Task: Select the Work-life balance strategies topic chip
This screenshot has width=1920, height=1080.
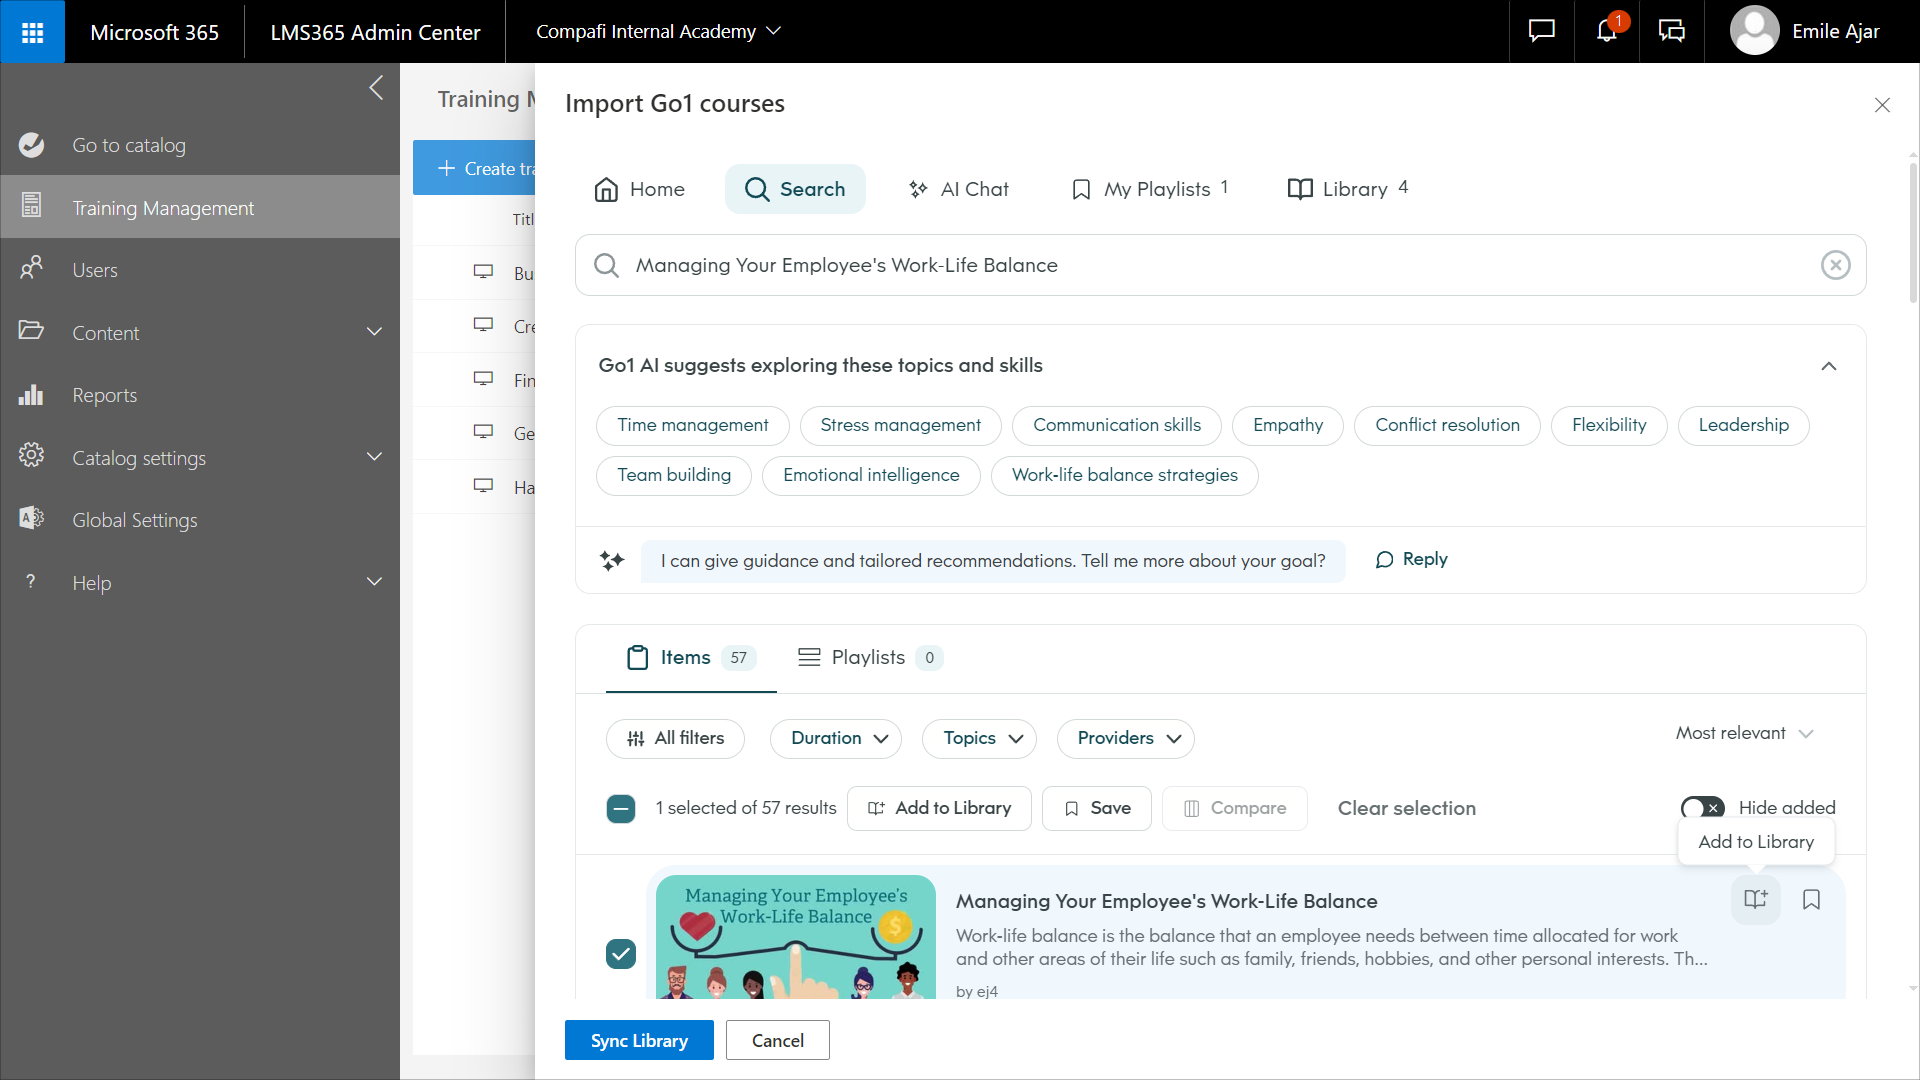Action: (x=1125, y=475)
